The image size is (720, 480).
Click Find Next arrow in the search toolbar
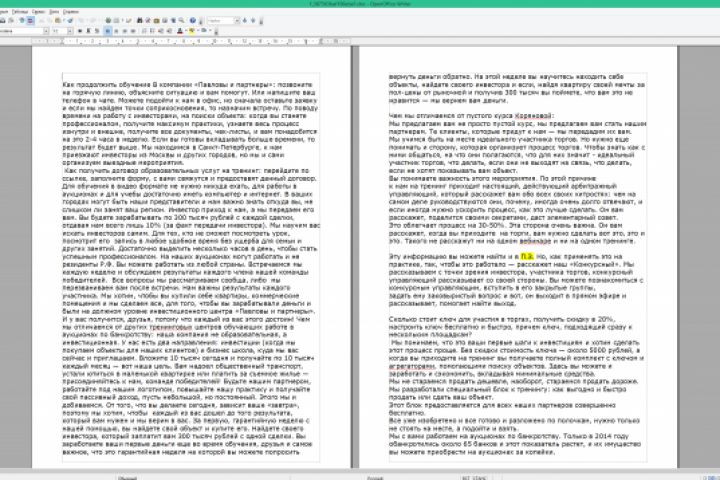(245, 21)
